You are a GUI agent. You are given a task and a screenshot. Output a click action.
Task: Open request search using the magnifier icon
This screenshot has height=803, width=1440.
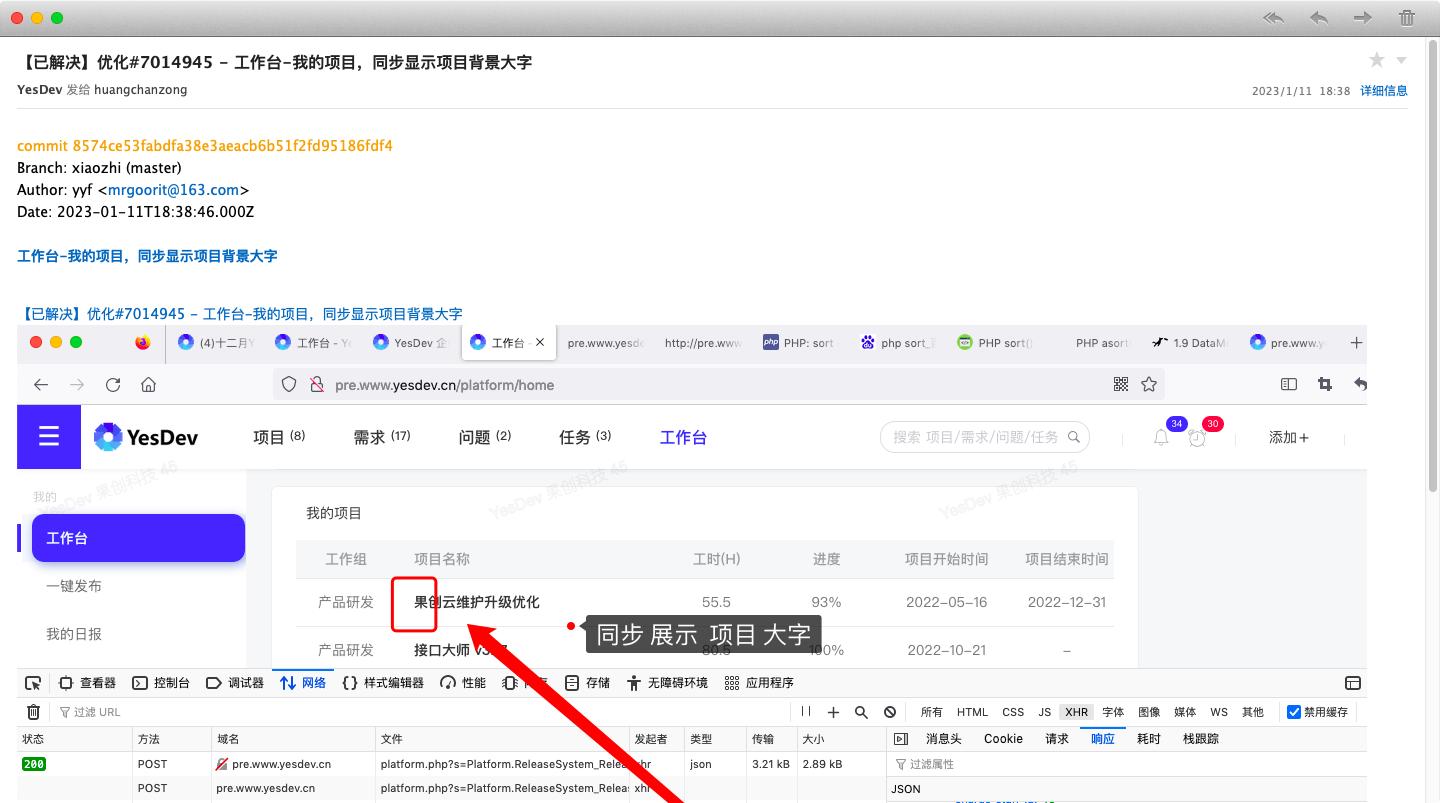click(x=861, y=711)
